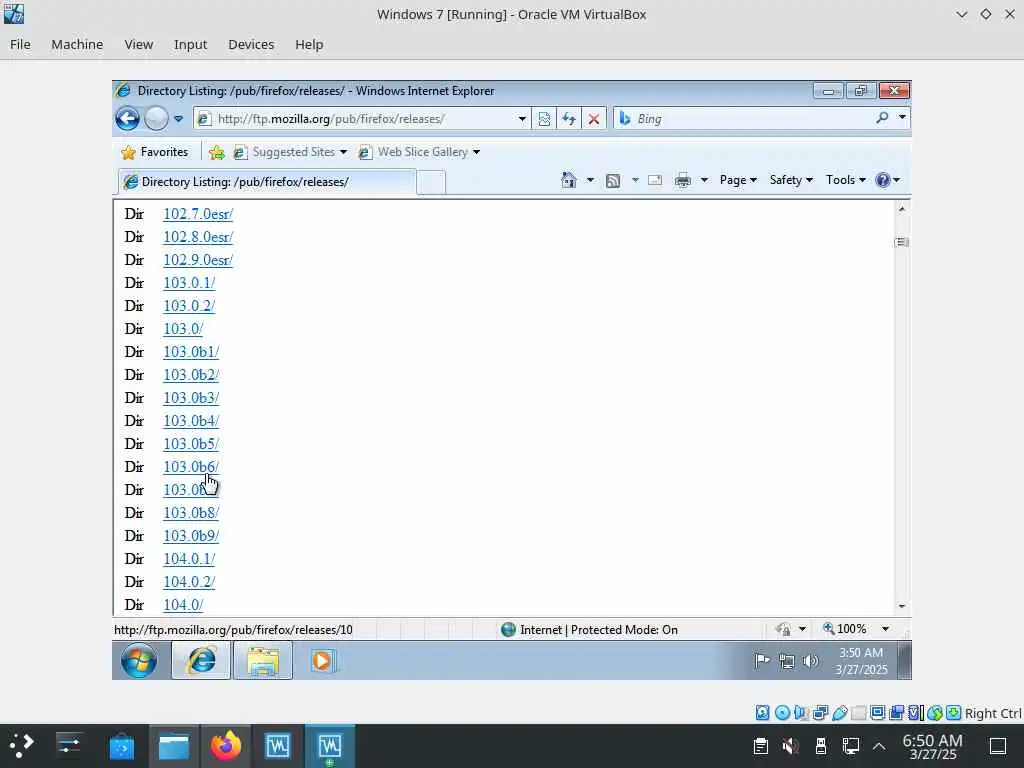
Task: Click the 100% zoom level button
Action: (x=845, y=629)
